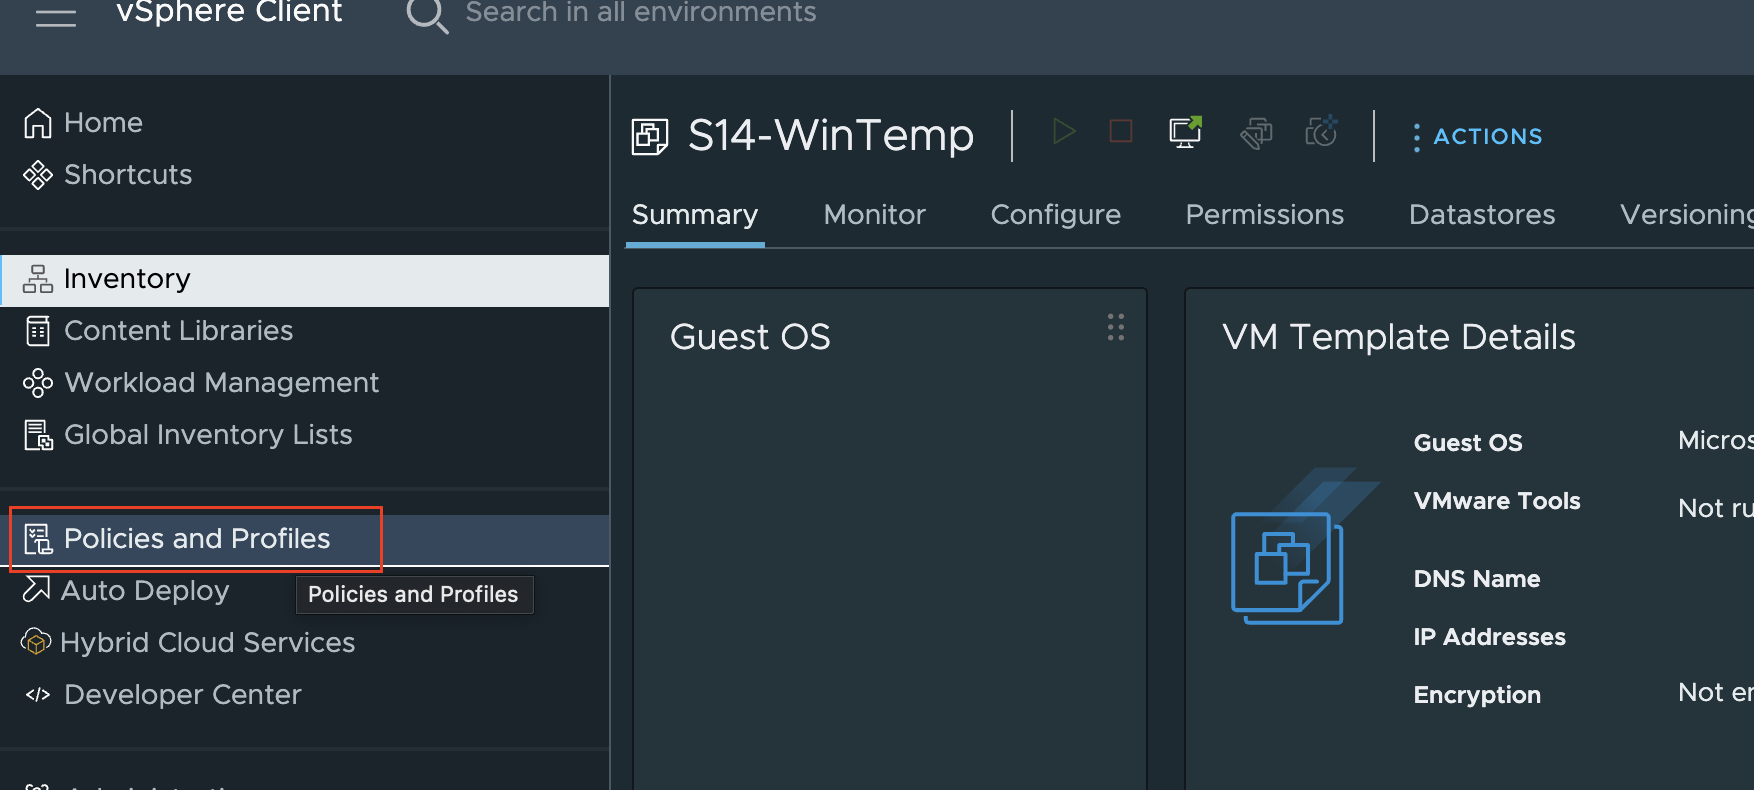The width and height of the screenshot is (1754, 790).
Task: Switch to the Datastores tab
Action: [x=1482, y=215]
